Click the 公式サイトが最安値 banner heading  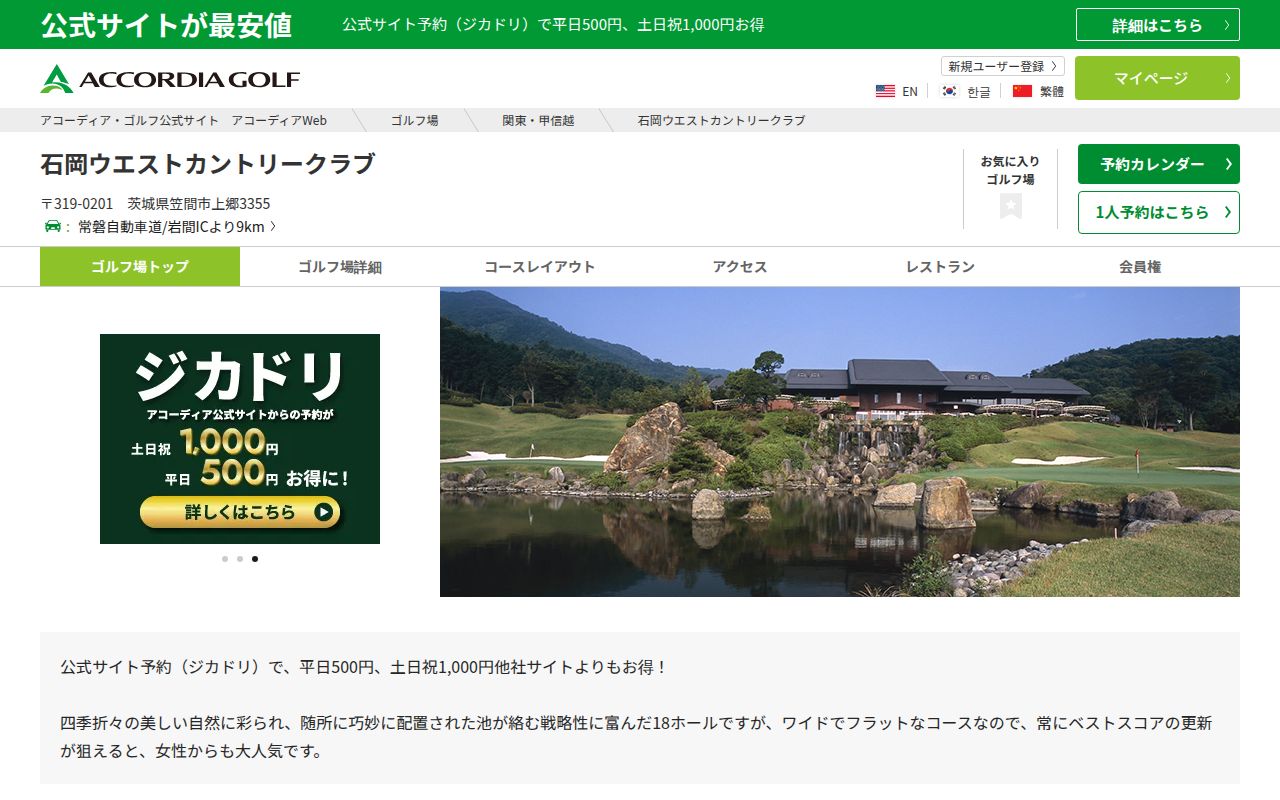(x=166, y=25)
